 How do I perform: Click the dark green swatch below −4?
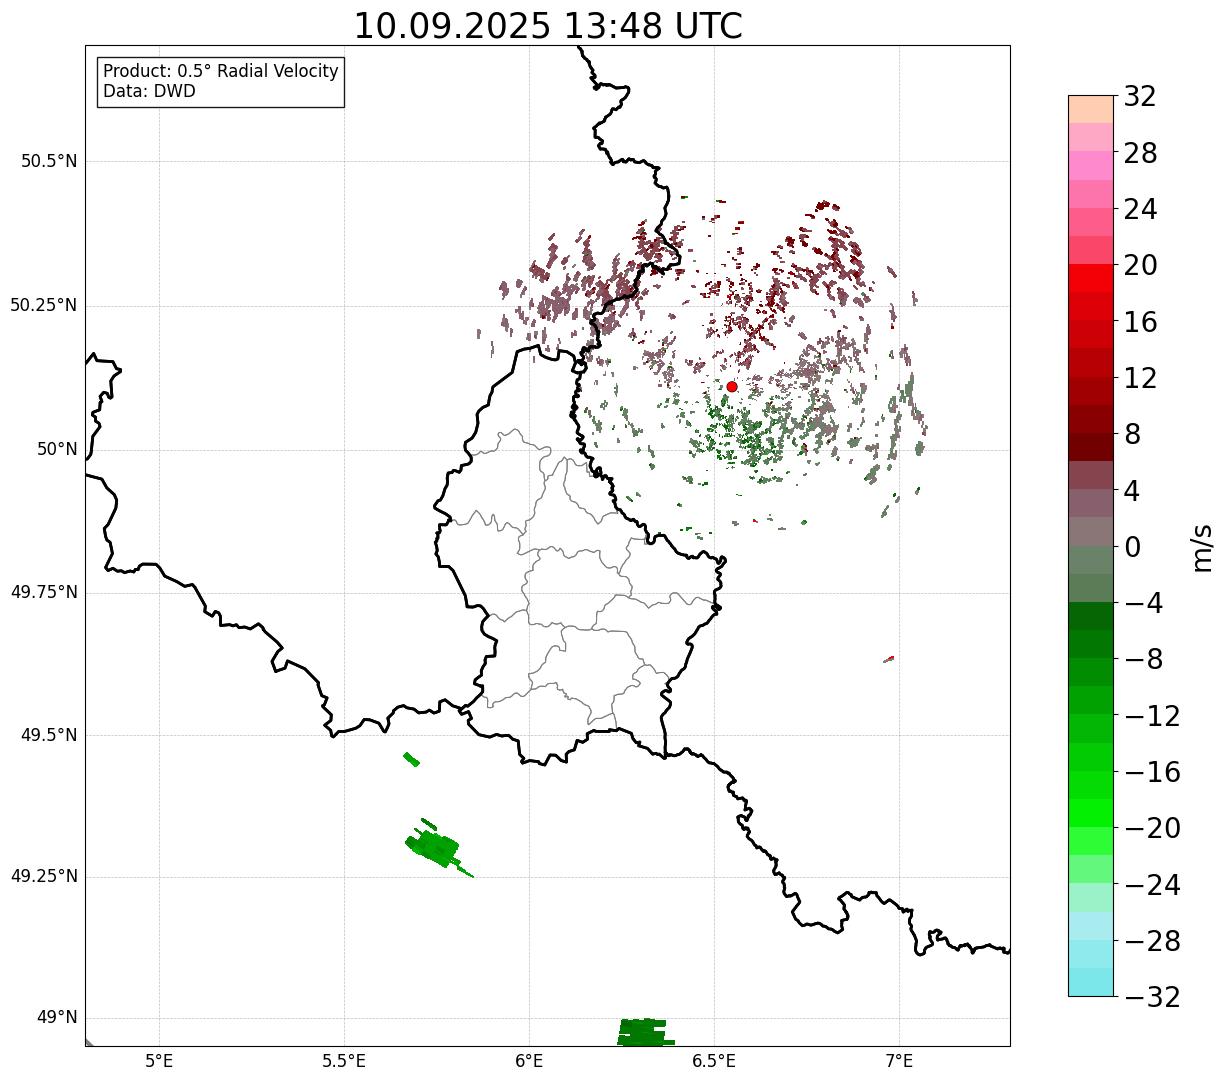click(x=1091, y=616)
